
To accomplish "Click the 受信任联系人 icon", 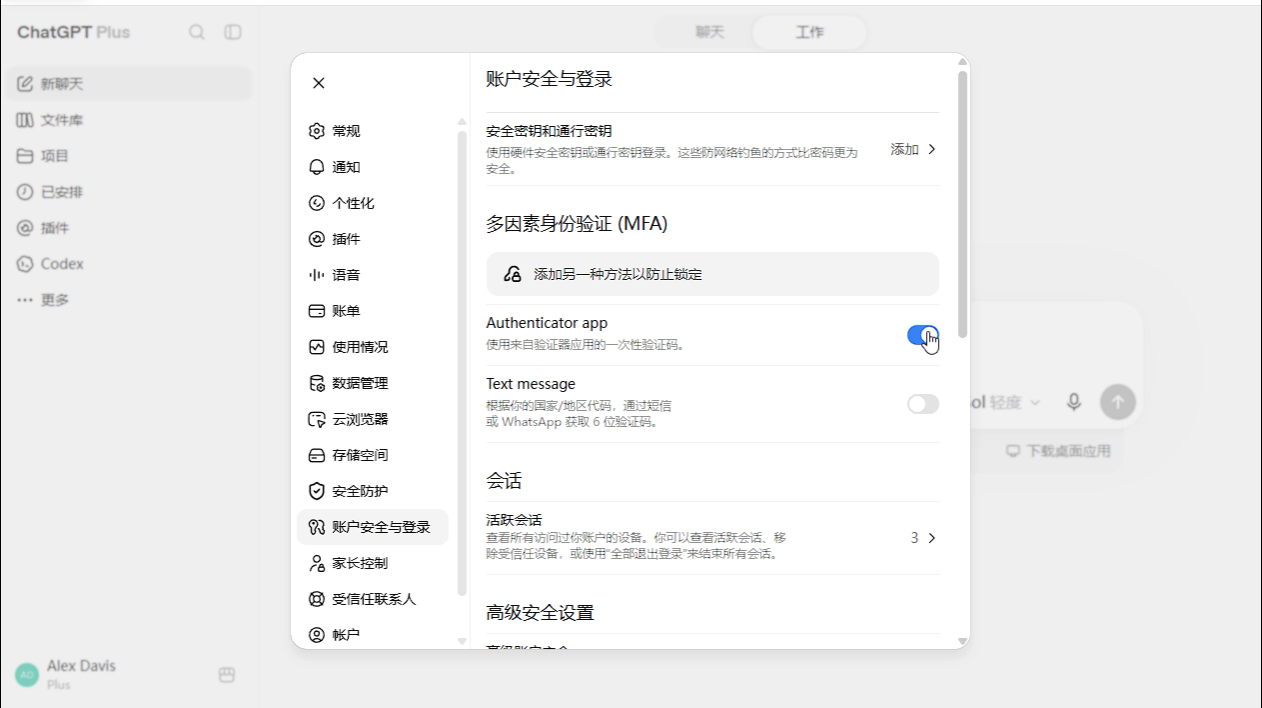I will [x=317, y=599].
